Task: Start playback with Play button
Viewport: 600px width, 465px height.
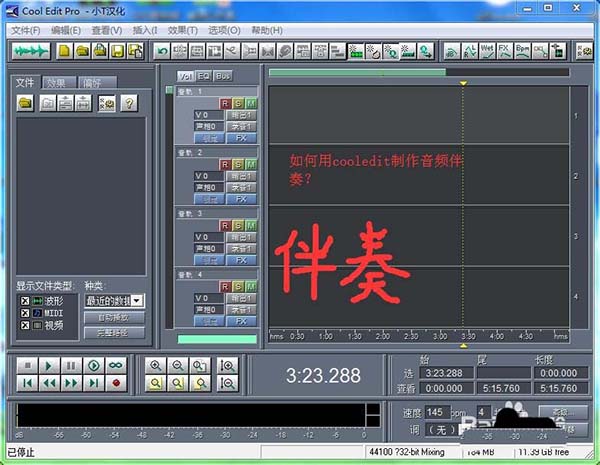Action: pos(49,365)
